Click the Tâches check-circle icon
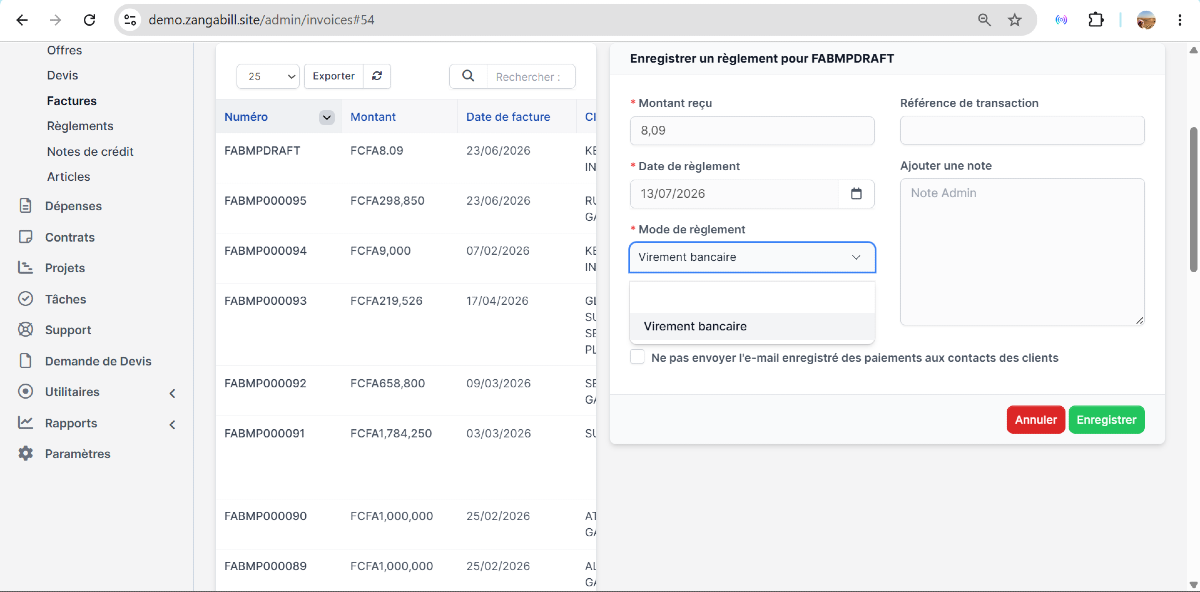This screenshot has width=1200, height=592. [x=26, y=299]
